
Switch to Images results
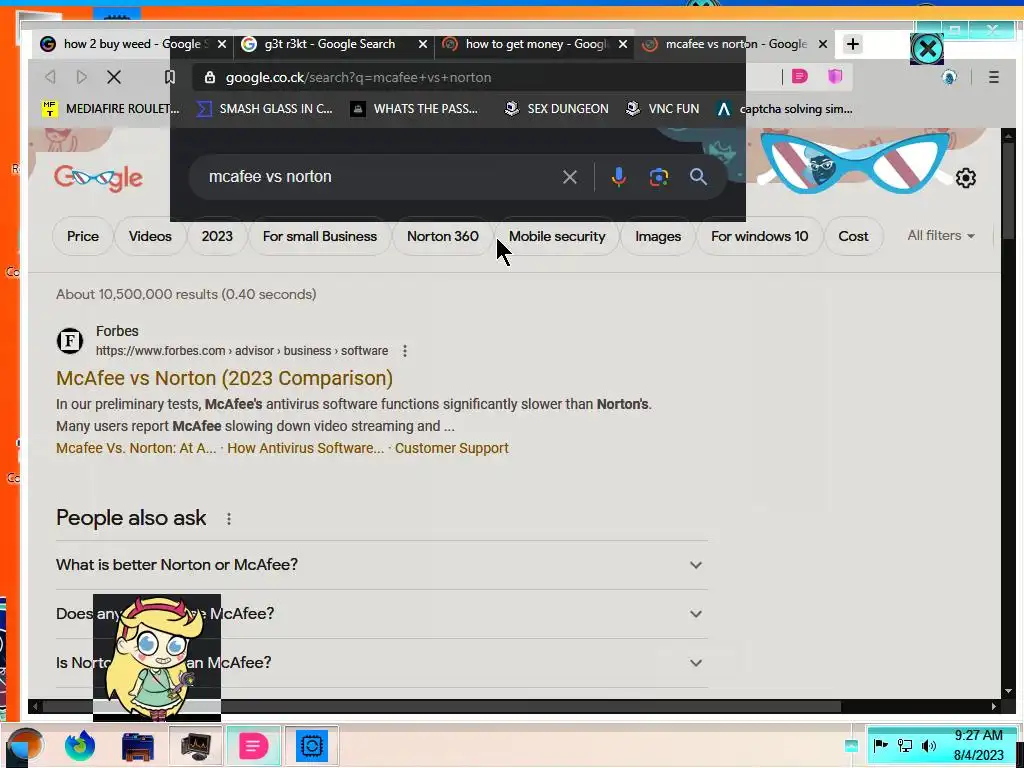(658, 236)
